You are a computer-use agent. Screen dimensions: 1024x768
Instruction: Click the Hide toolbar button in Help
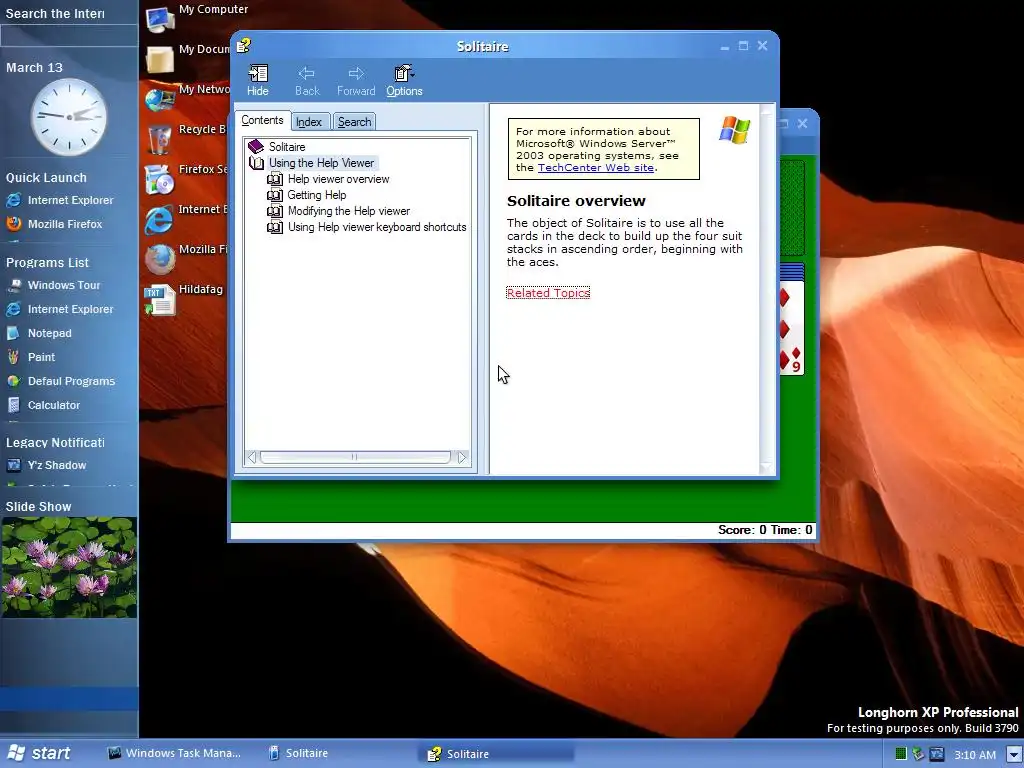coord(257,81)
